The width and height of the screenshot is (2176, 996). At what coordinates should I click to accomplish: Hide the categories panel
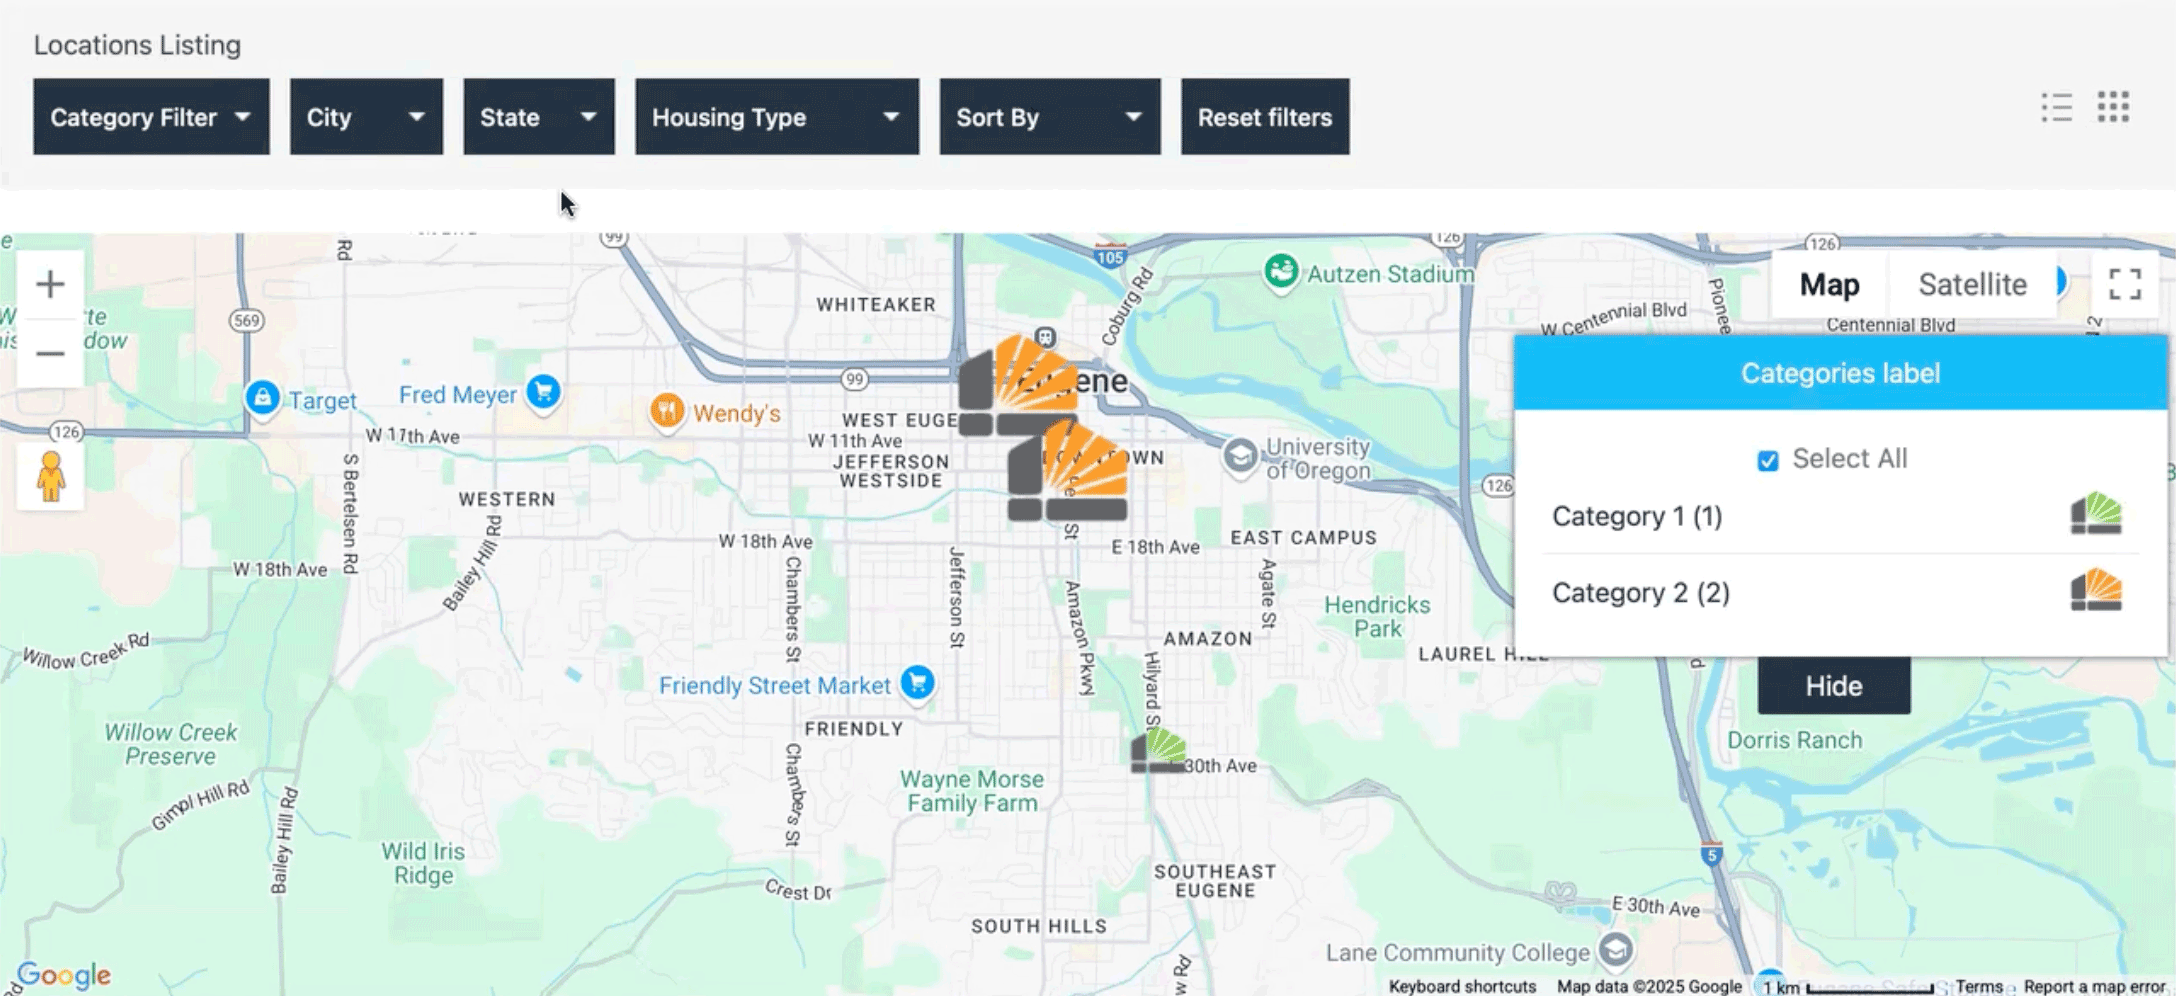(x=1833, y=686)
